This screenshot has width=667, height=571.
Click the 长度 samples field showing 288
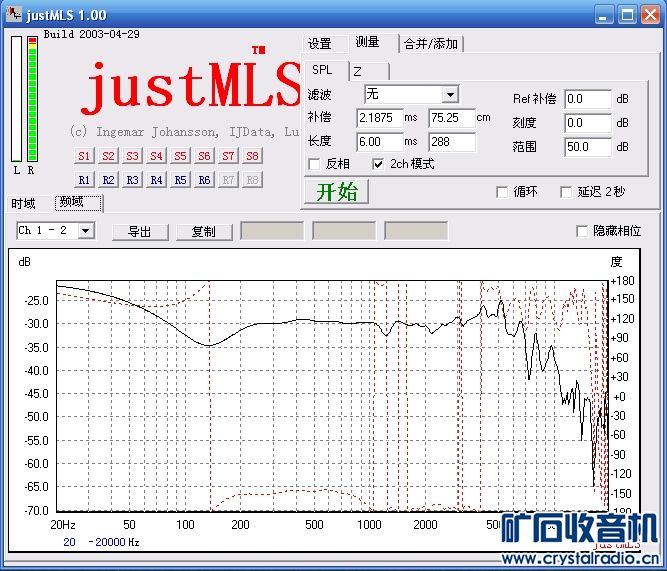[x=452, y=142]
